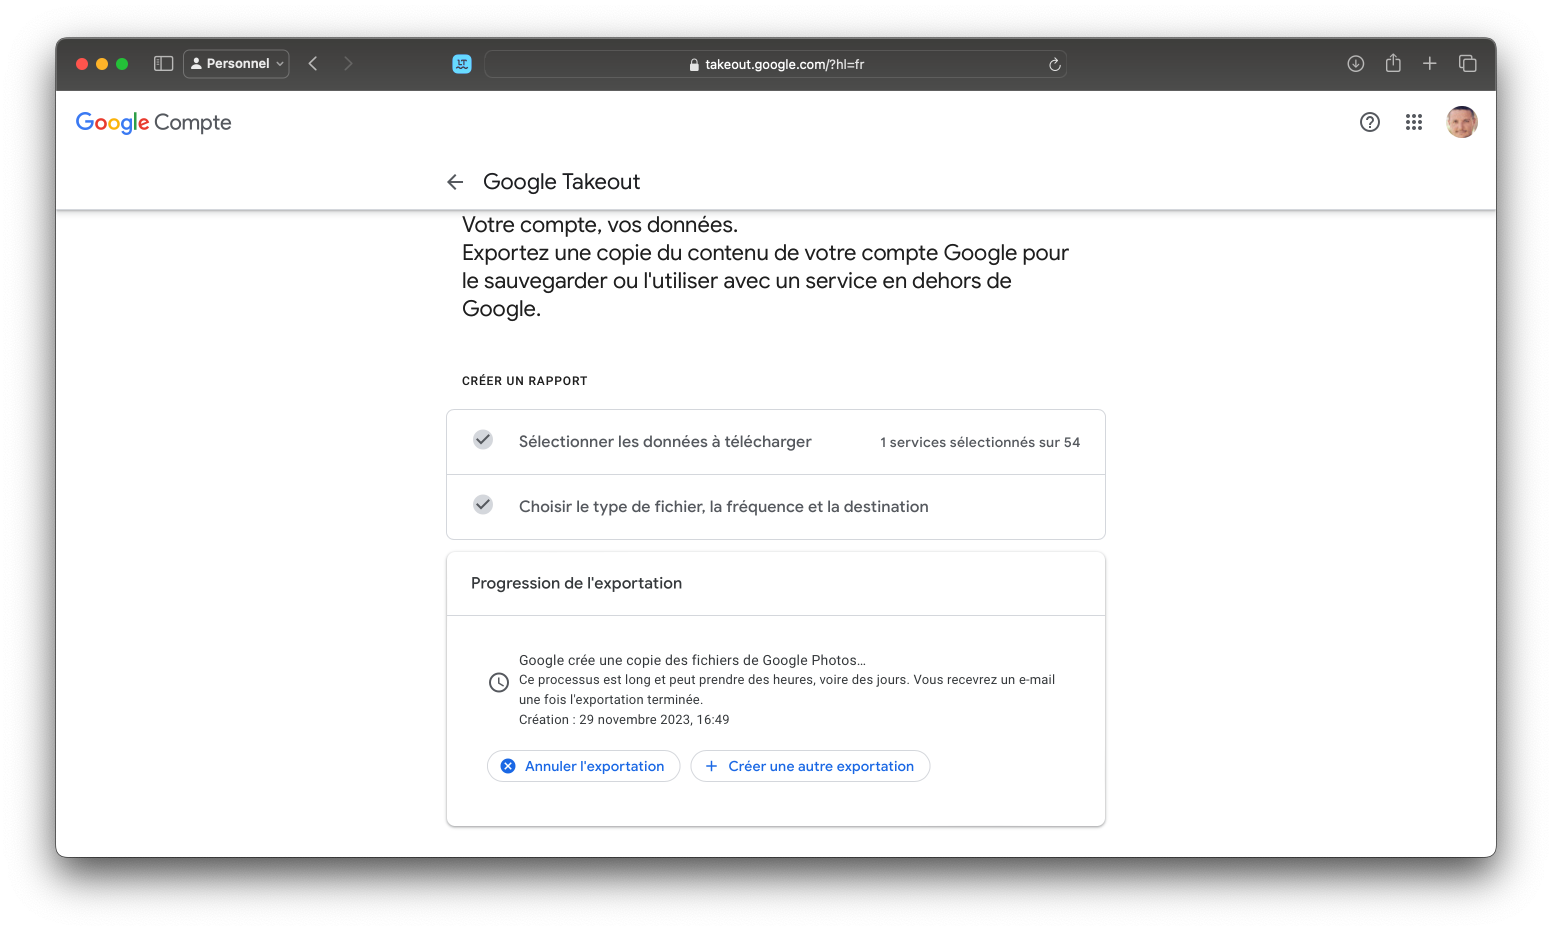This screenshot has width=1552, height=931.
Task: Expand Sélectionner les données à télécharger step
Action: pos(776,442)
